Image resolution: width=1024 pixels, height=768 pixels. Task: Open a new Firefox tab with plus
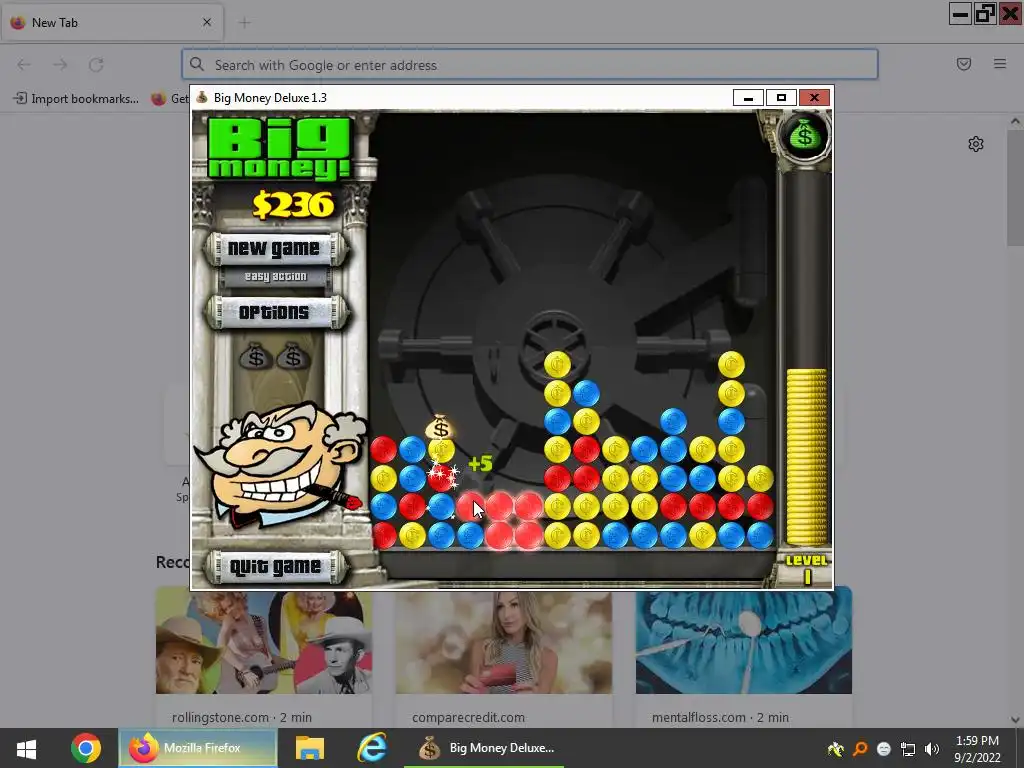coord(244,23)
